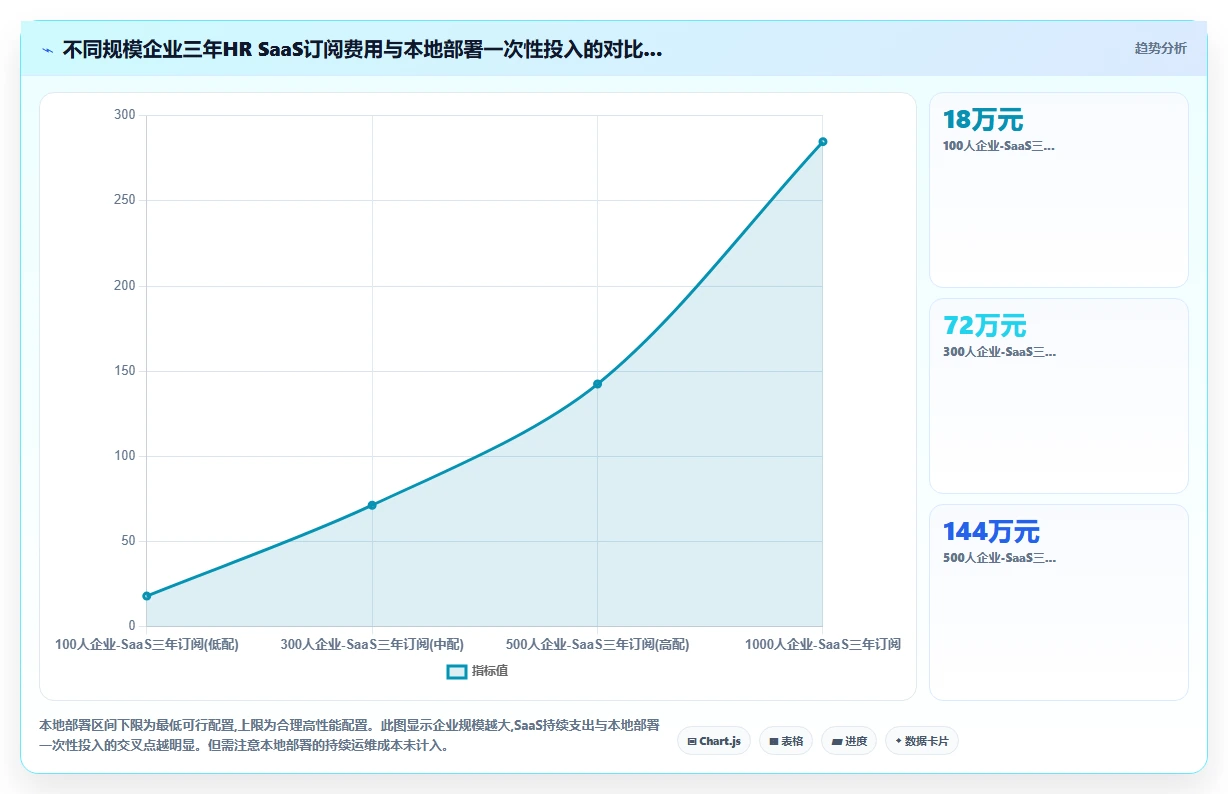Open the 72万元 data card

coord(1059,396)
